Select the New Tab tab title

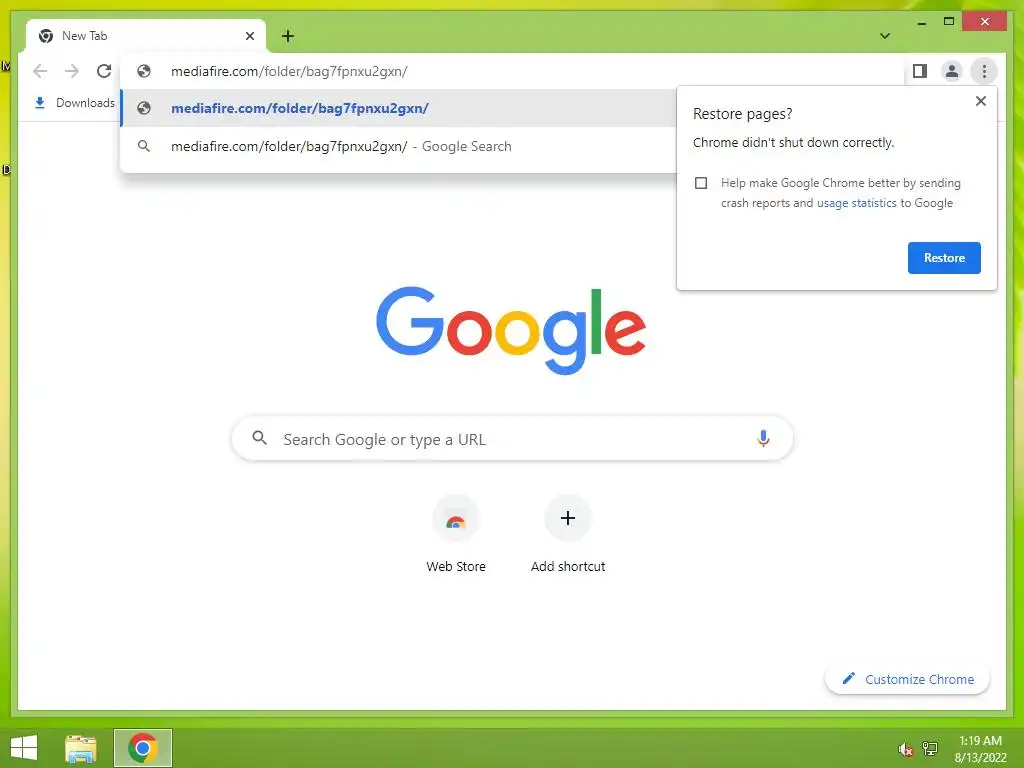click(x=84, y=36)
